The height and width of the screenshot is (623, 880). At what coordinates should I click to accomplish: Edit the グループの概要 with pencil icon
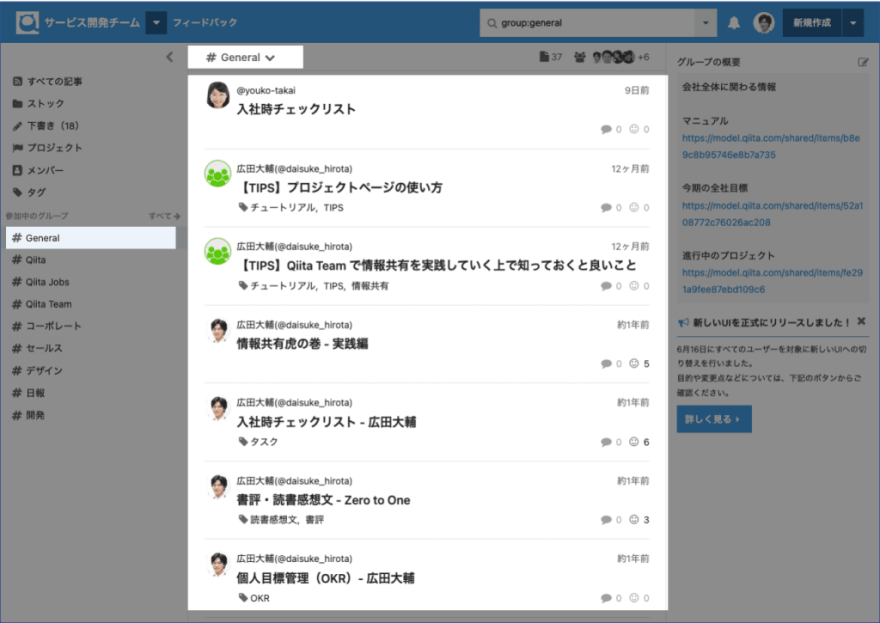click(863, 62)
